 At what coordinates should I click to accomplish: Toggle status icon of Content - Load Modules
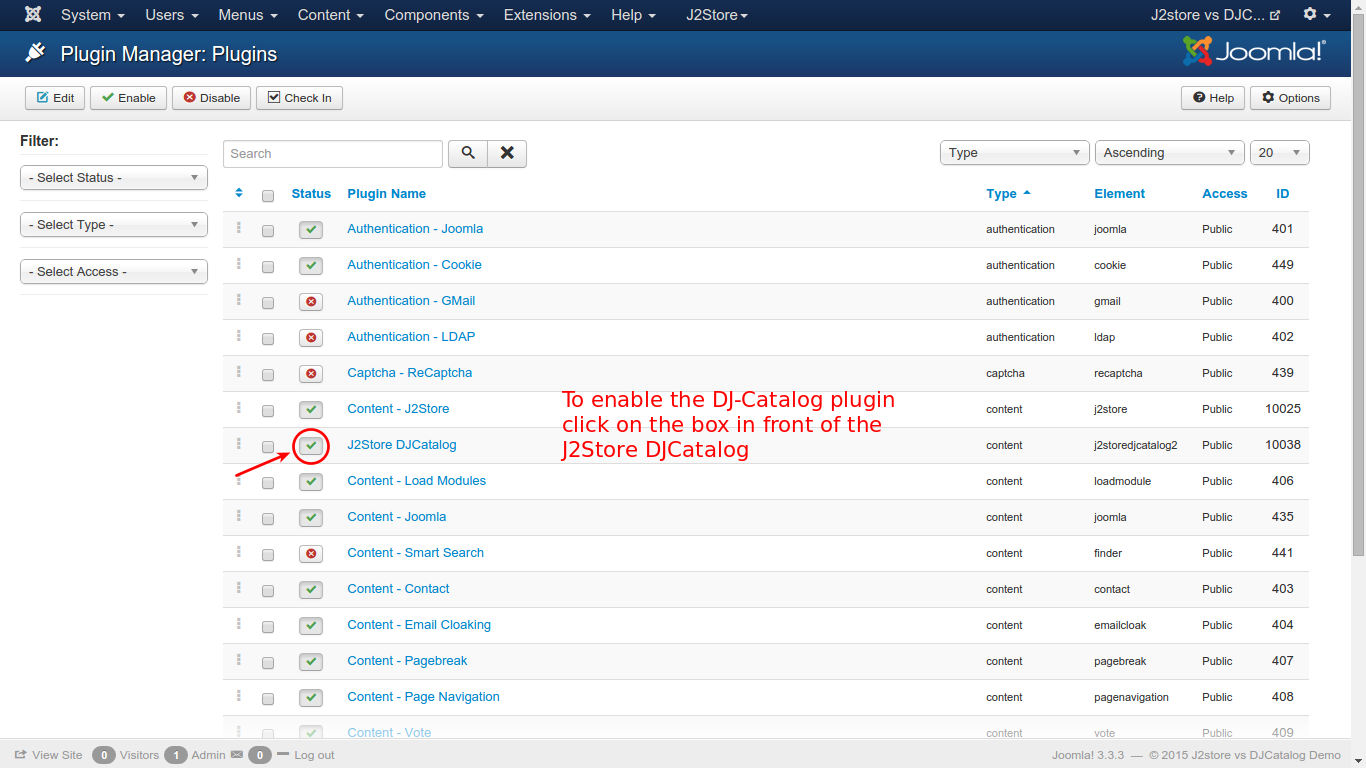pos(311,482)
